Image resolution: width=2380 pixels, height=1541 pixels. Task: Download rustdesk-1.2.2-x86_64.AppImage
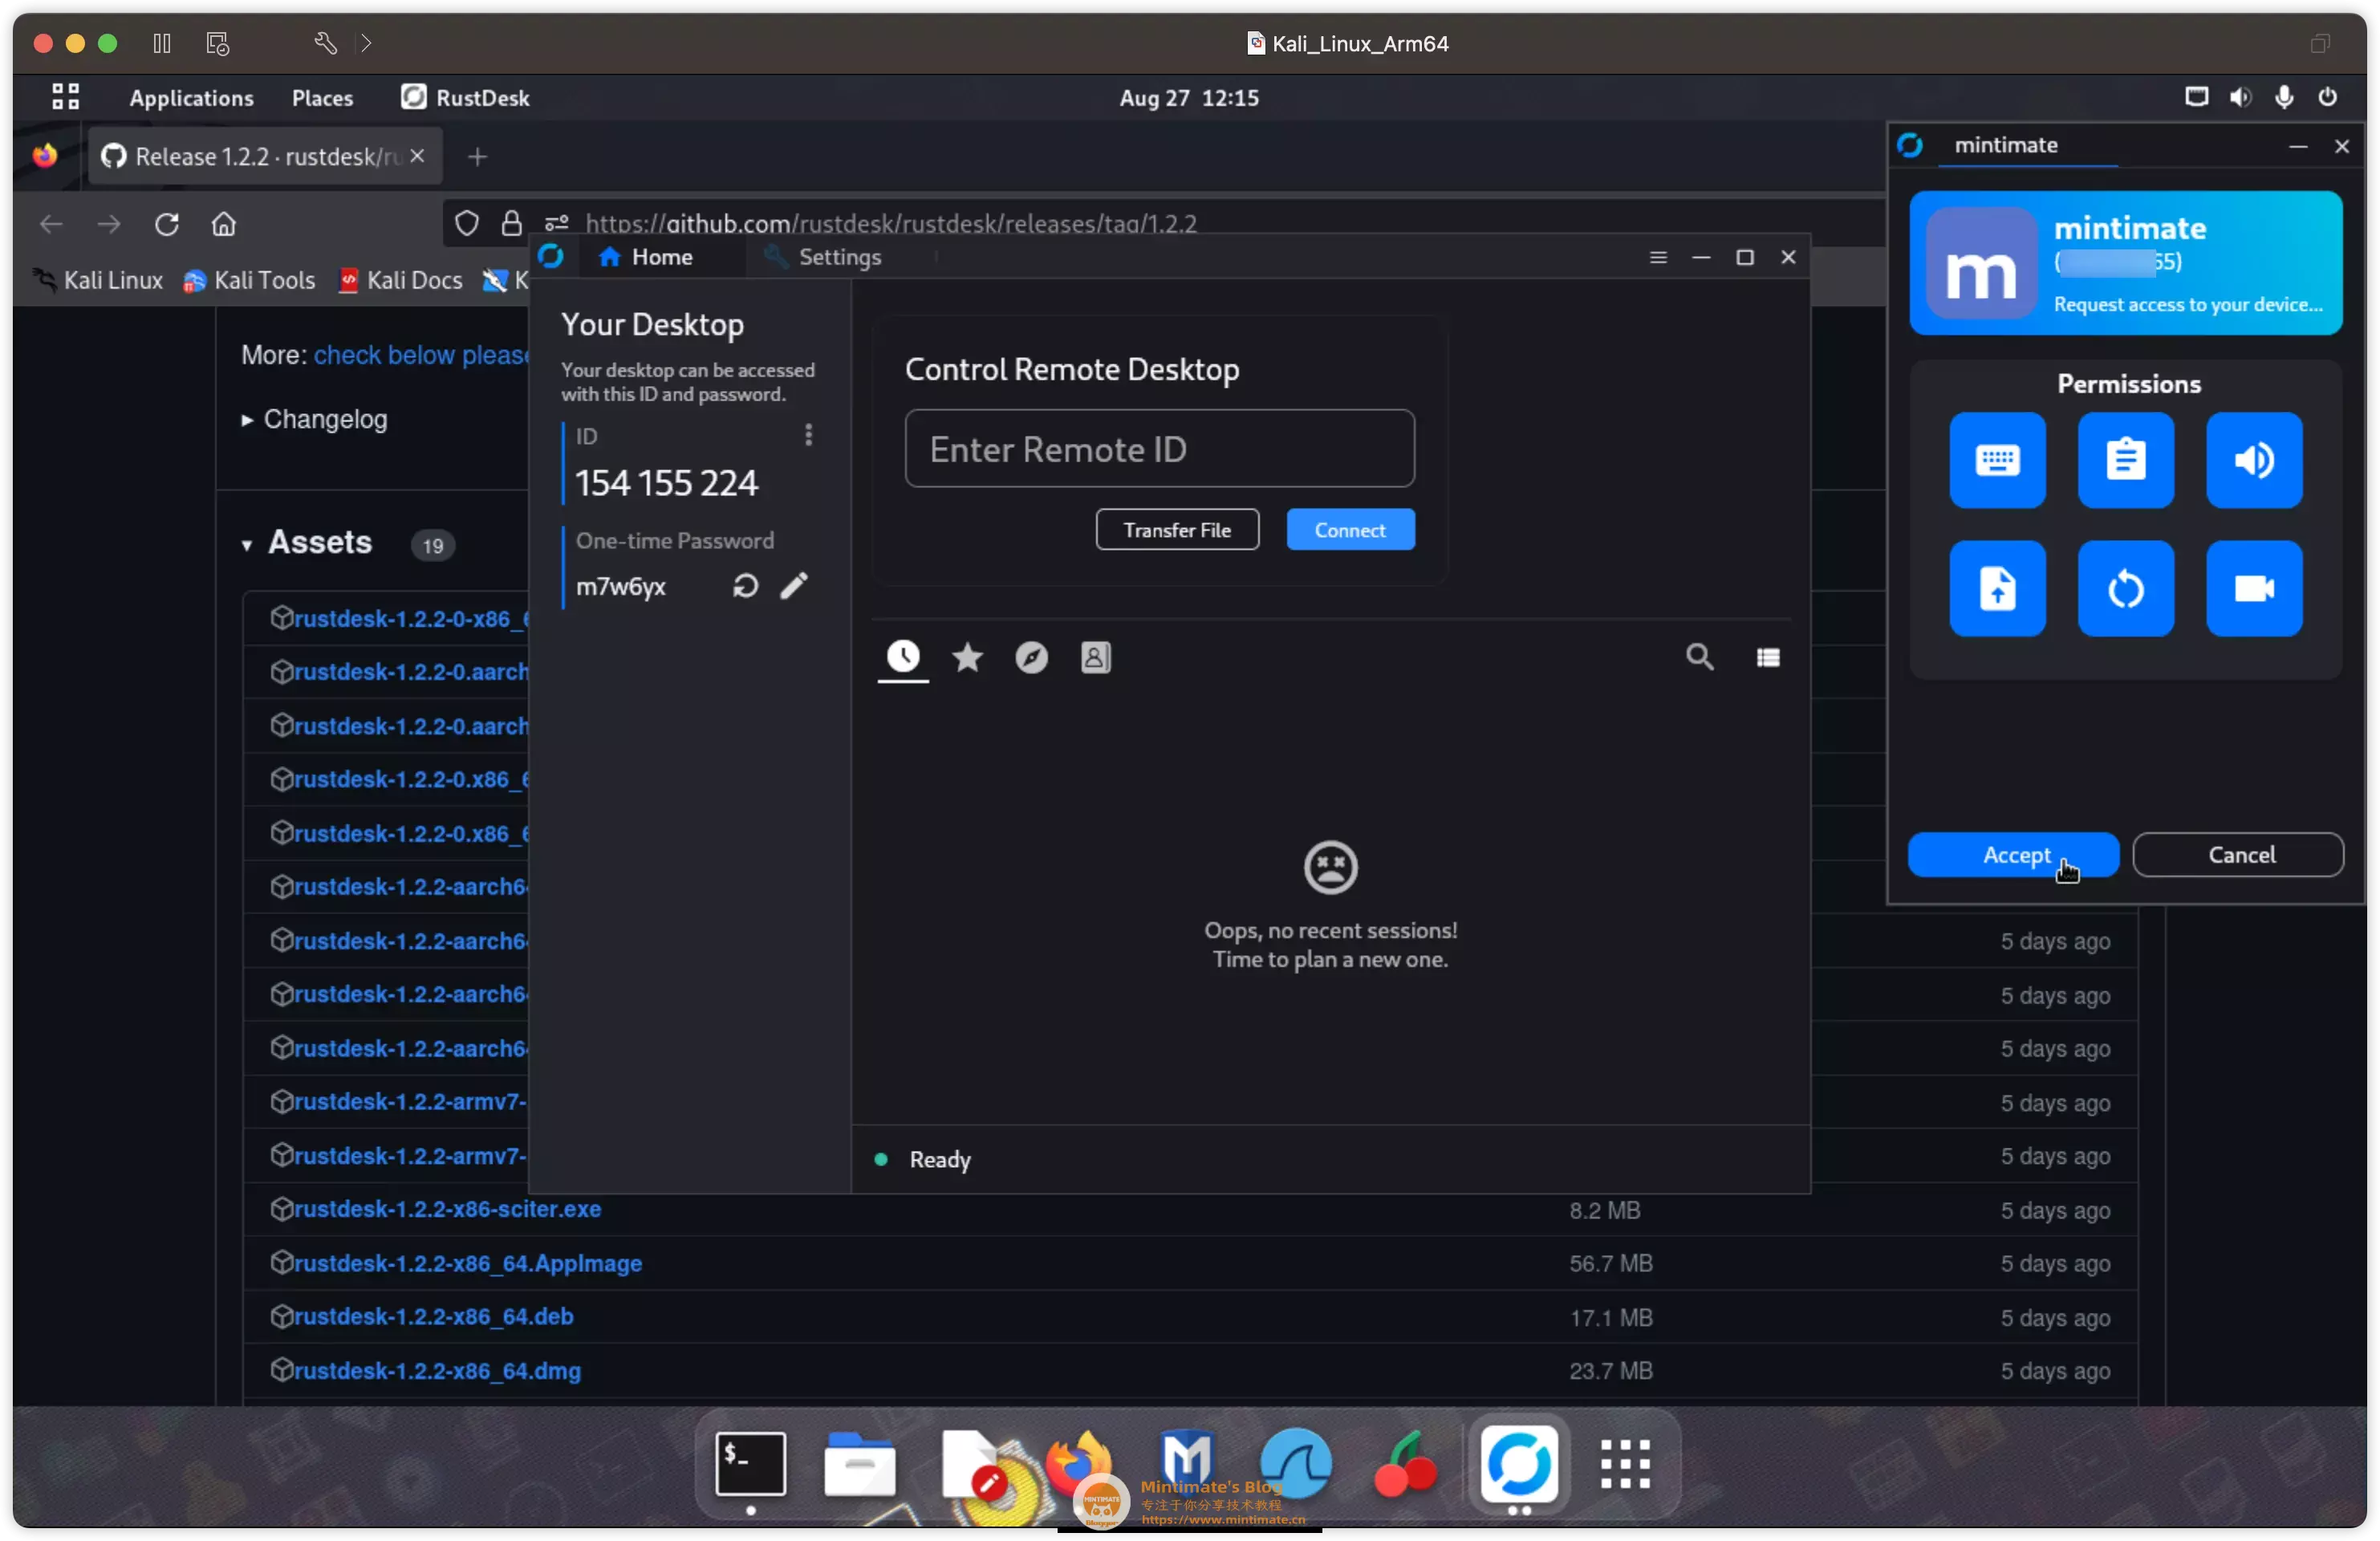pyautogui.click(x=467, y=1263)
